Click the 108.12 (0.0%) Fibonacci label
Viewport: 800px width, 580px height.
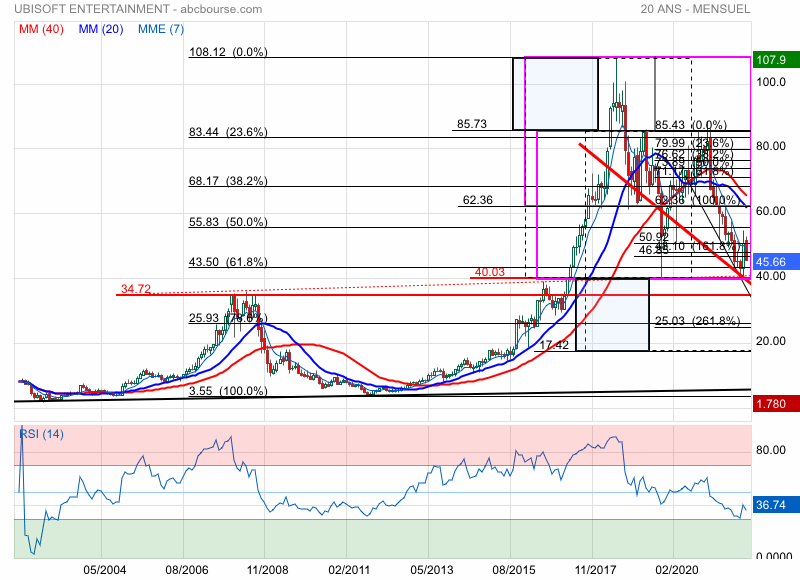point(228,52)
